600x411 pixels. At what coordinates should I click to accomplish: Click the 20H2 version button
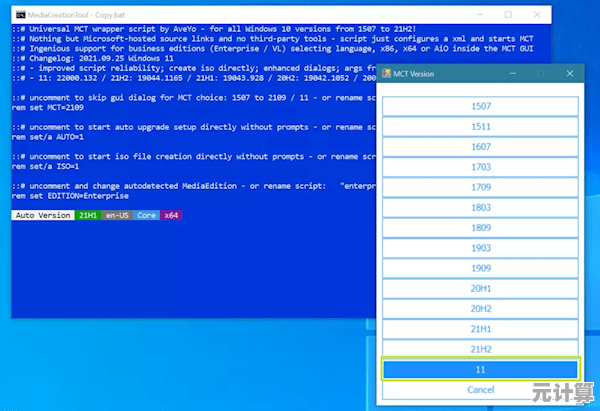tap(480, 308)
